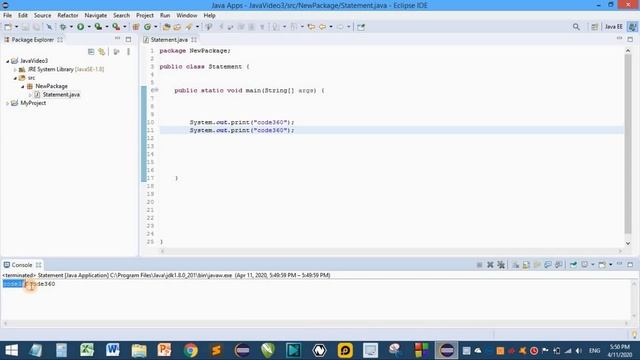Click the New file toolbar icon

tap(8, 27)
